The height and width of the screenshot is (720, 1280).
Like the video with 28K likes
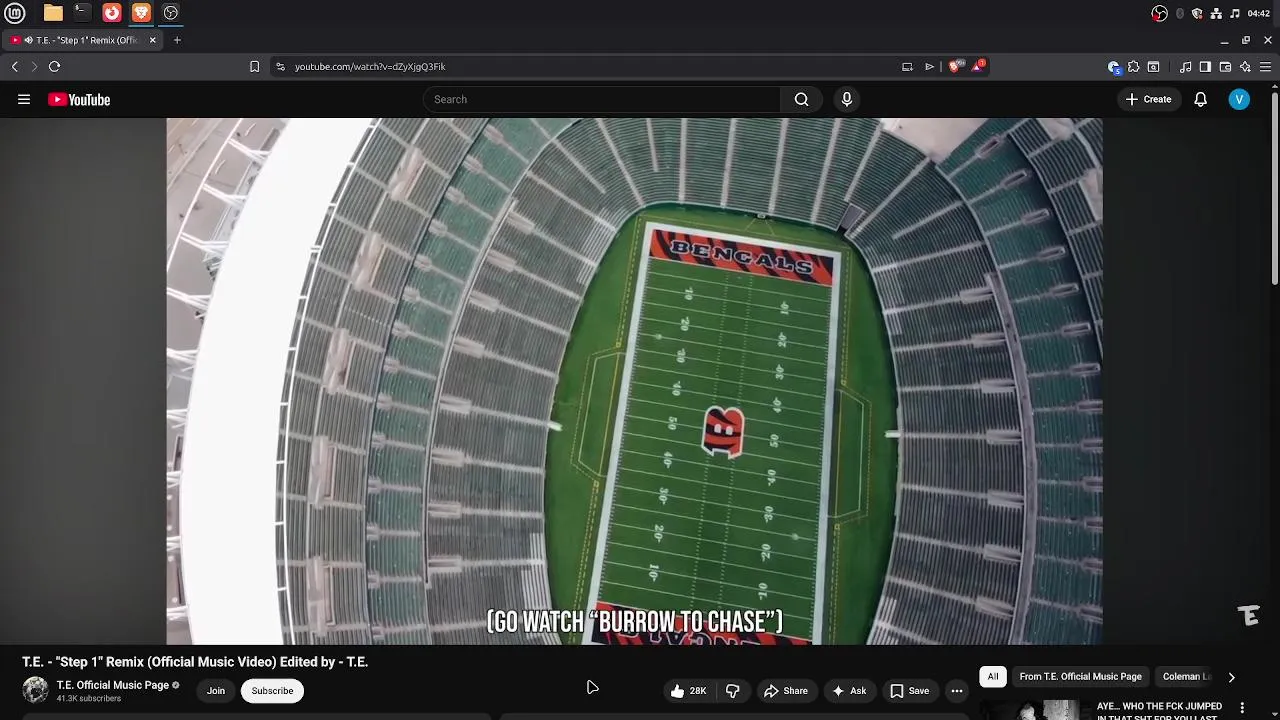688,691
